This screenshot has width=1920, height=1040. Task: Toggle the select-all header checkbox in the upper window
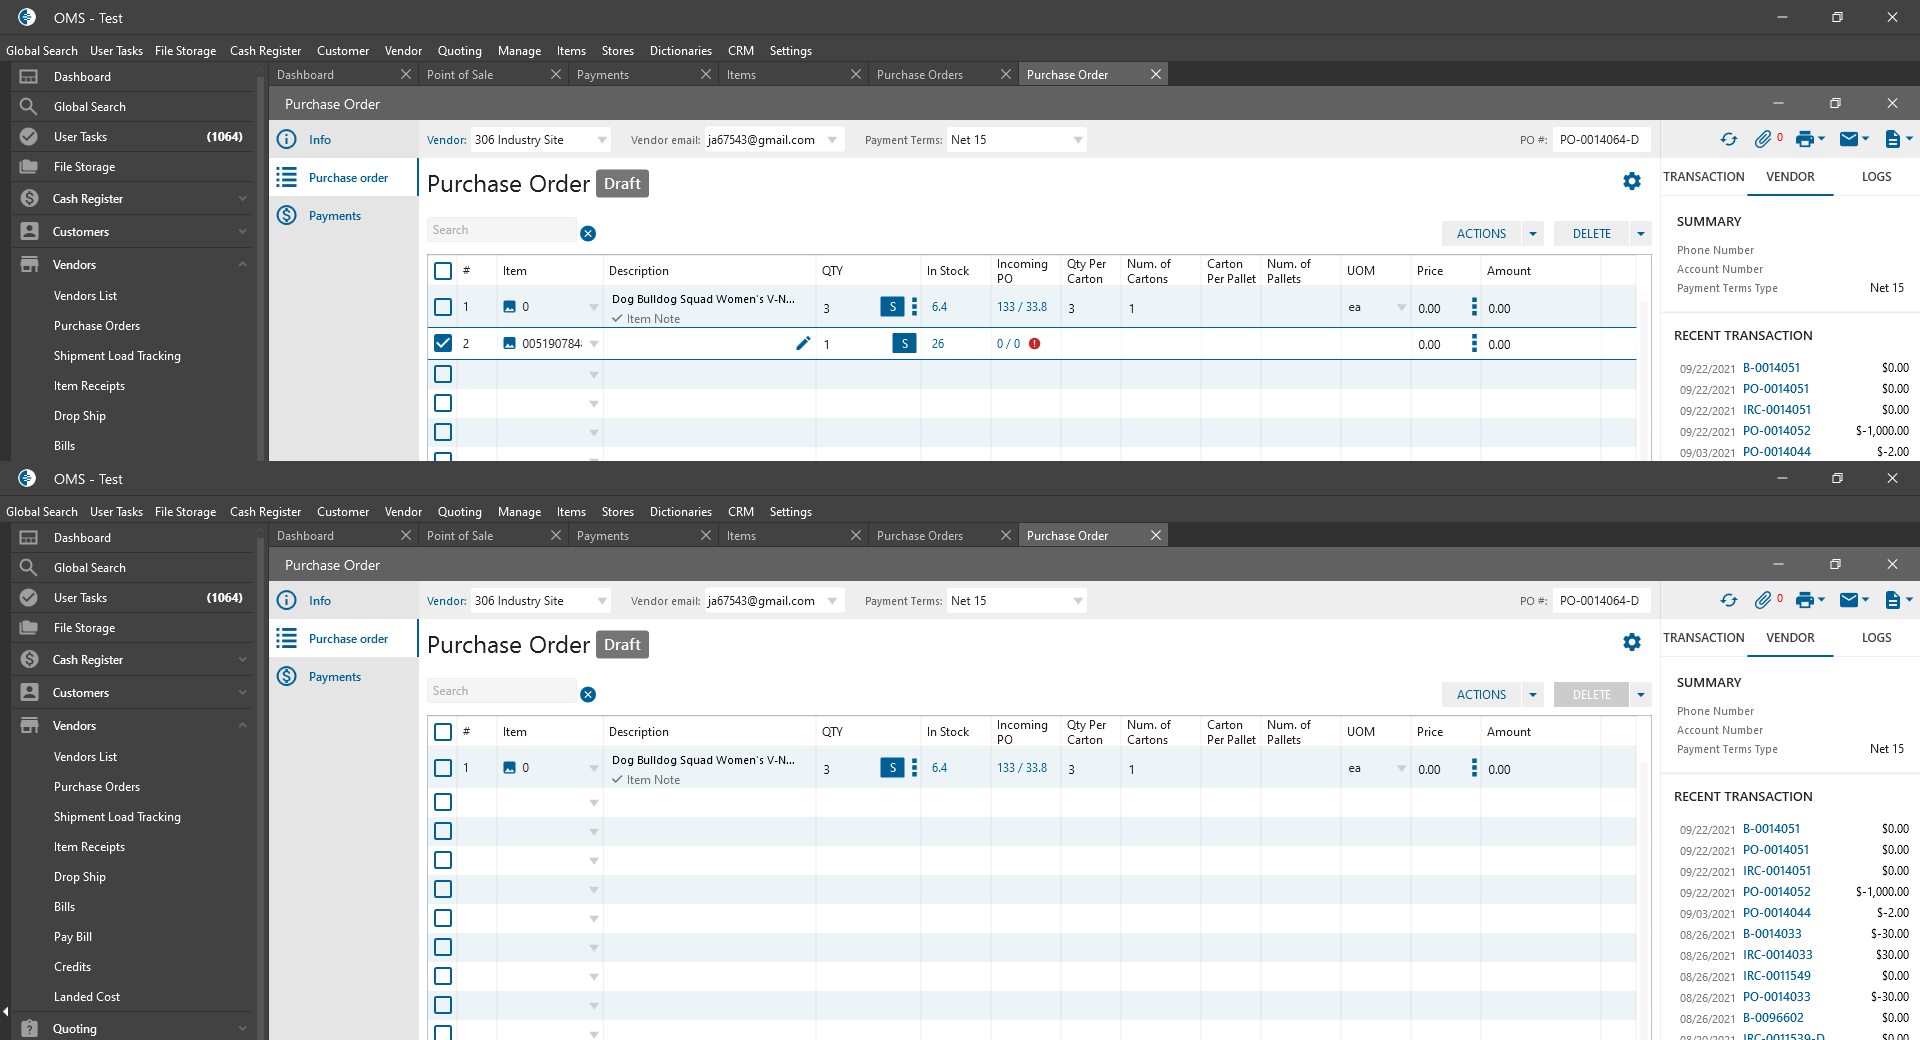point(443,271)
